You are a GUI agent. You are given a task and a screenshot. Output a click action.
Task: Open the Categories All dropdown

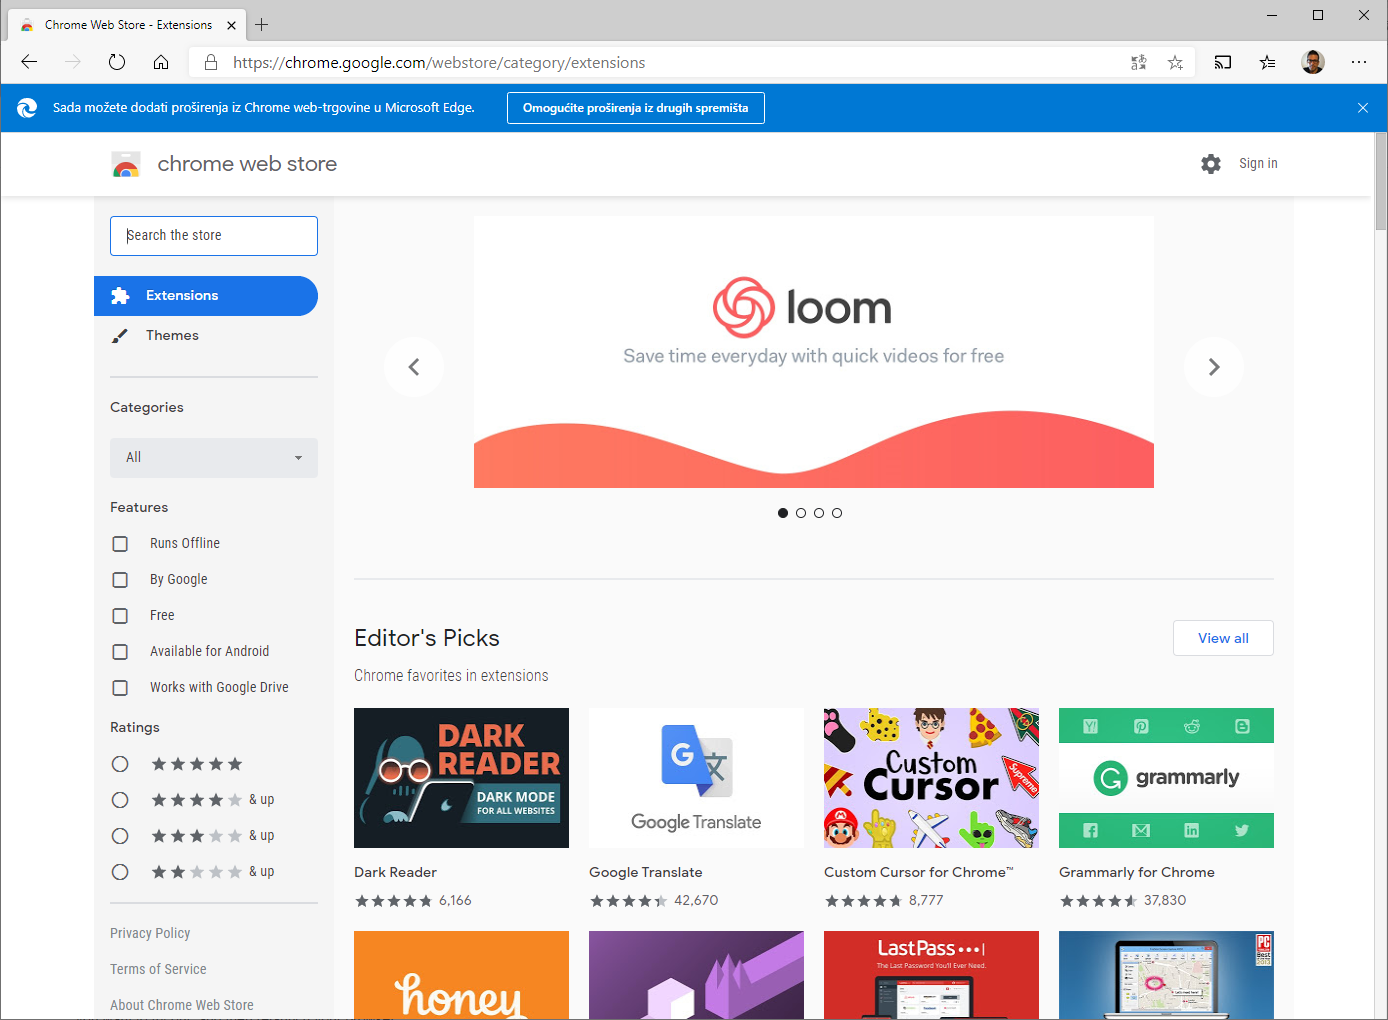click(214, 457)
